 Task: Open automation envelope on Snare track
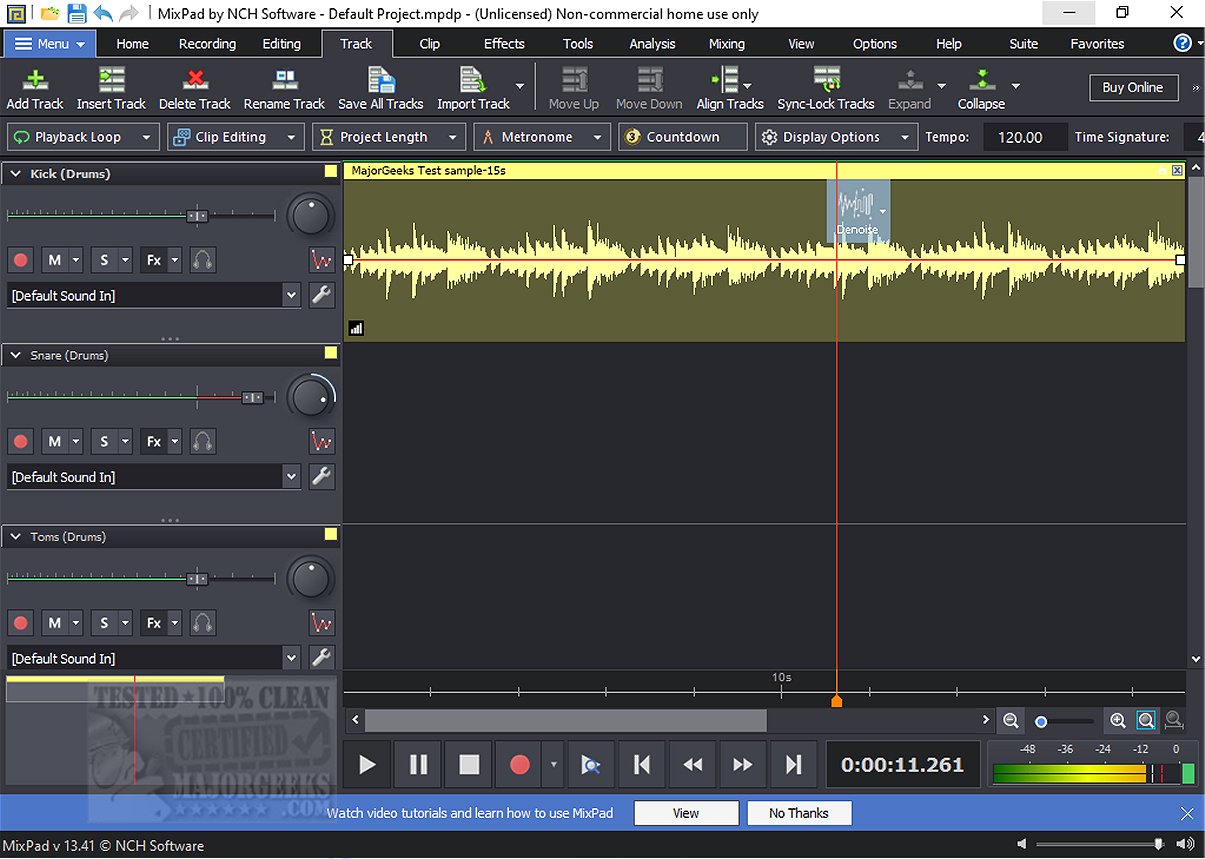(x=322, y=441)
